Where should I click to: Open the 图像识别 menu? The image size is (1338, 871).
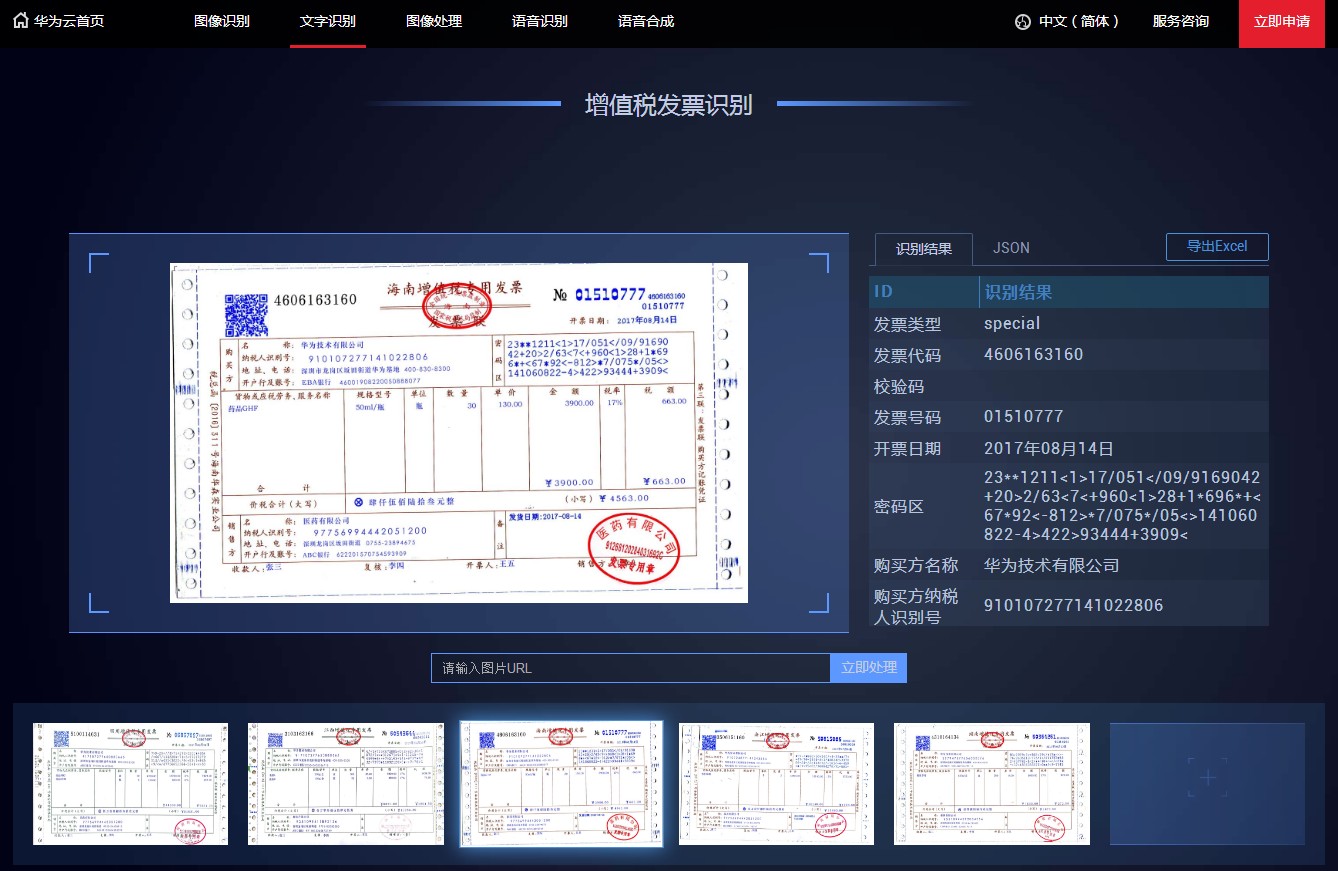click(222, 21)
